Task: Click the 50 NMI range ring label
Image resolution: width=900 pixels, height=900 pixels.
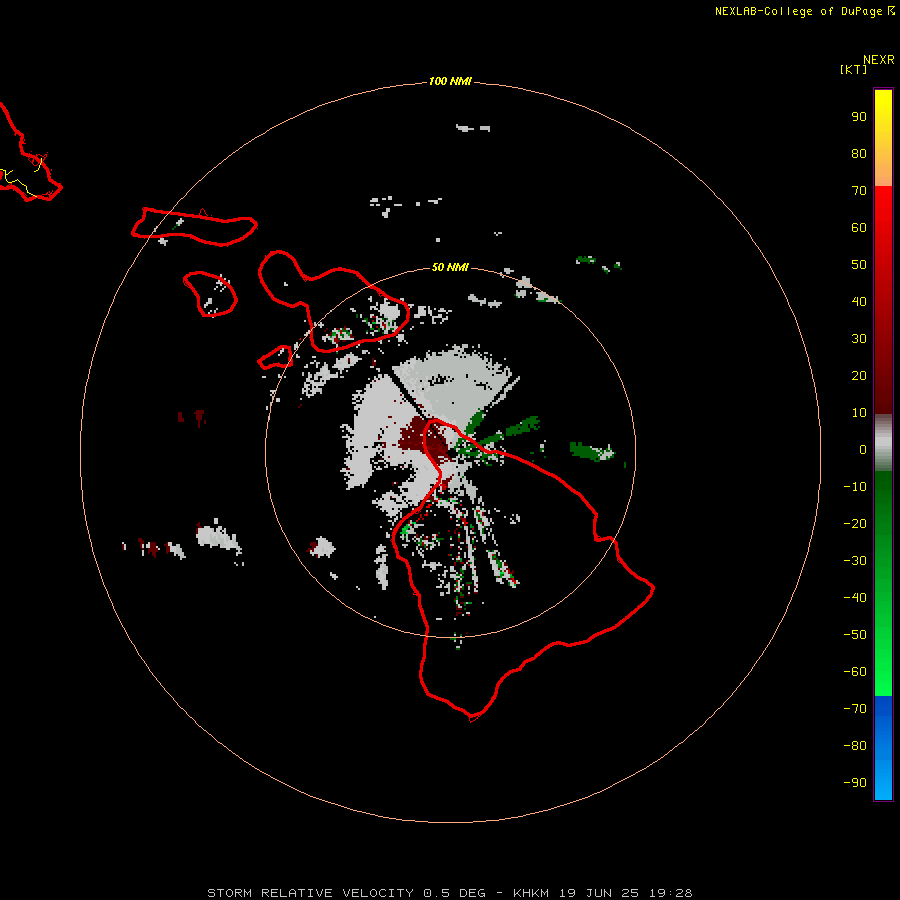Action: point(450,267)
